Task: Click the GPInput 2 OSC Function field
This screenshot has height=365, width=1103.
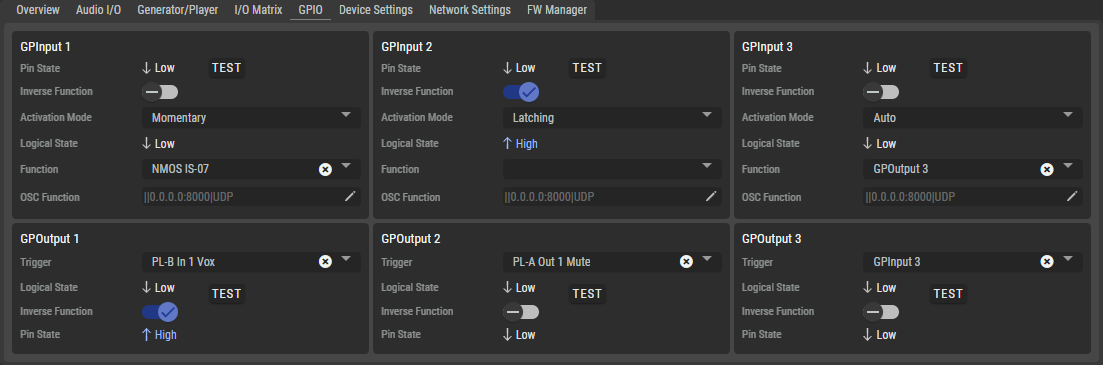Action: [612, 197]
